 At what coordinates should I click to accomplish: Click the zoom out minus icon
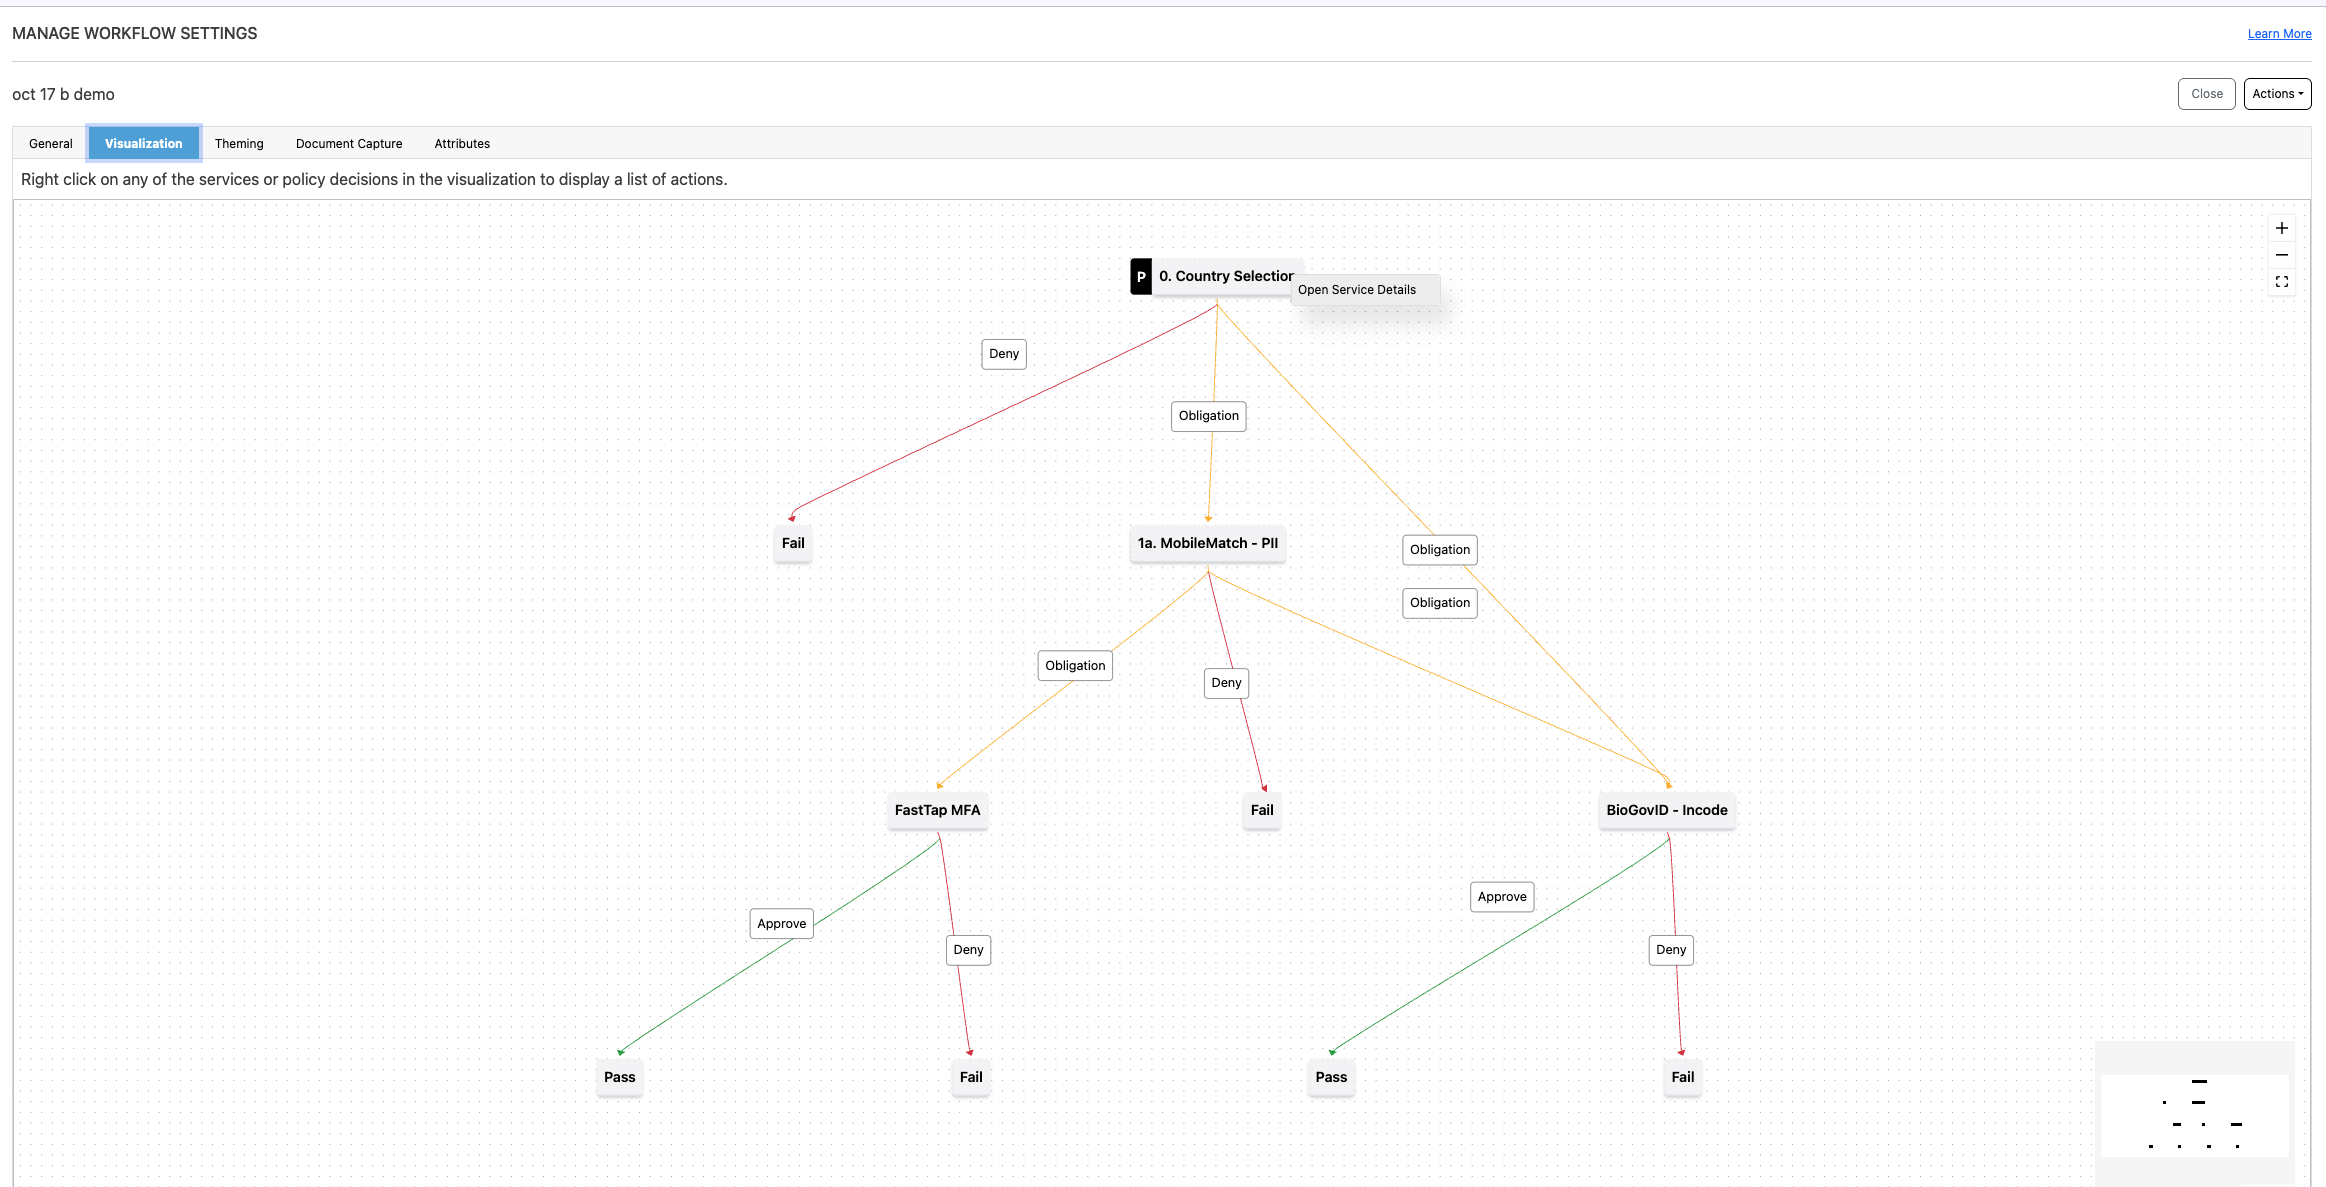point(2281,255)
